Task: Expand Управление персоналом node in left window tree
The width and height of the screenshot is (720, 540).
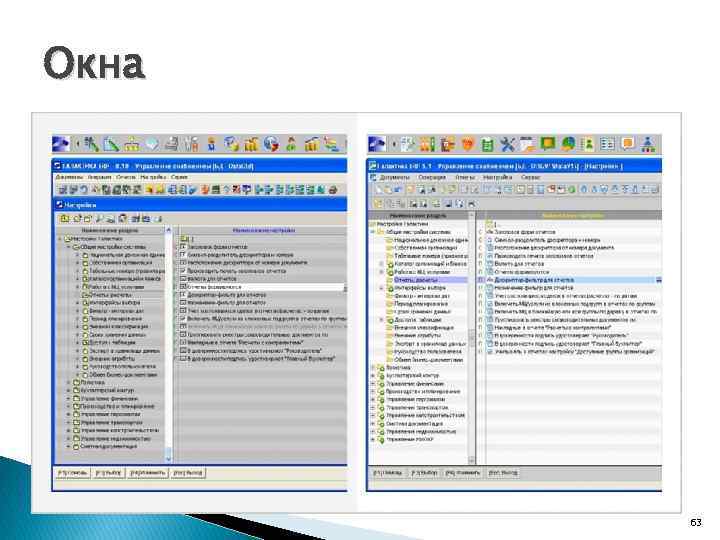Action: coord(69,415)
